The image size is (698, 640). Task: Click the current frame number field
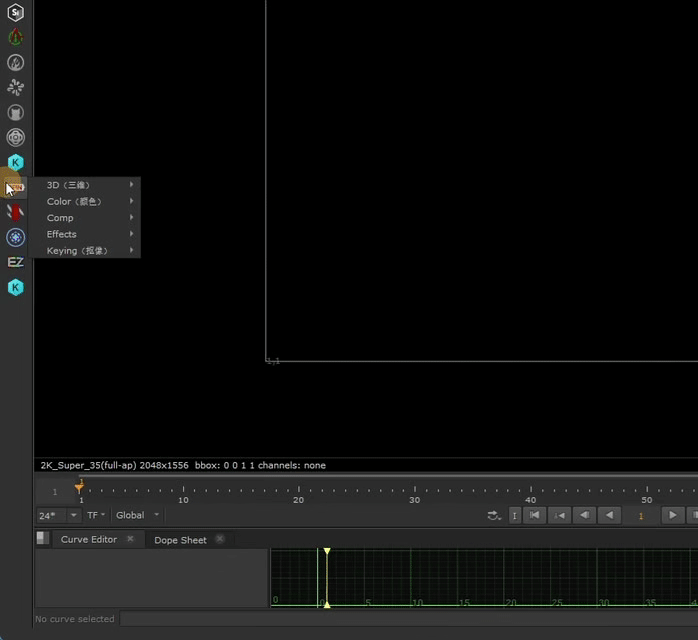pyautogui.click(x=641, y=516)
